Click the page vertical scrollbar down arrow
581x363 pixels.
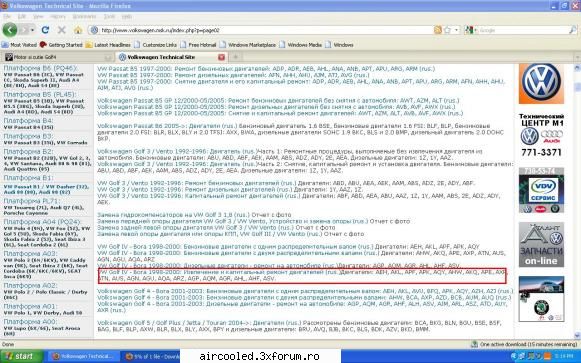577,335
